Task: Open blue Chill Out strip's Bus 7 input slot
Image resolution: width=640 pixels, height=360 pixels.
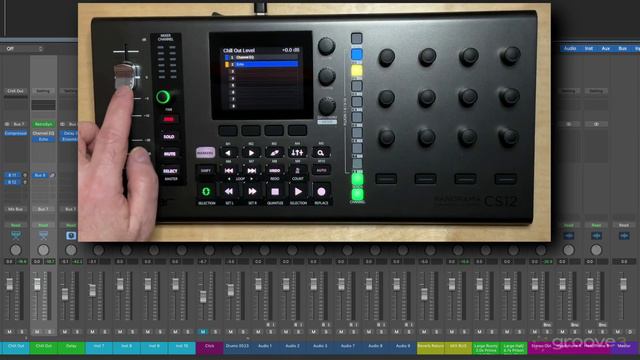Action: click(x=19, y=124)
